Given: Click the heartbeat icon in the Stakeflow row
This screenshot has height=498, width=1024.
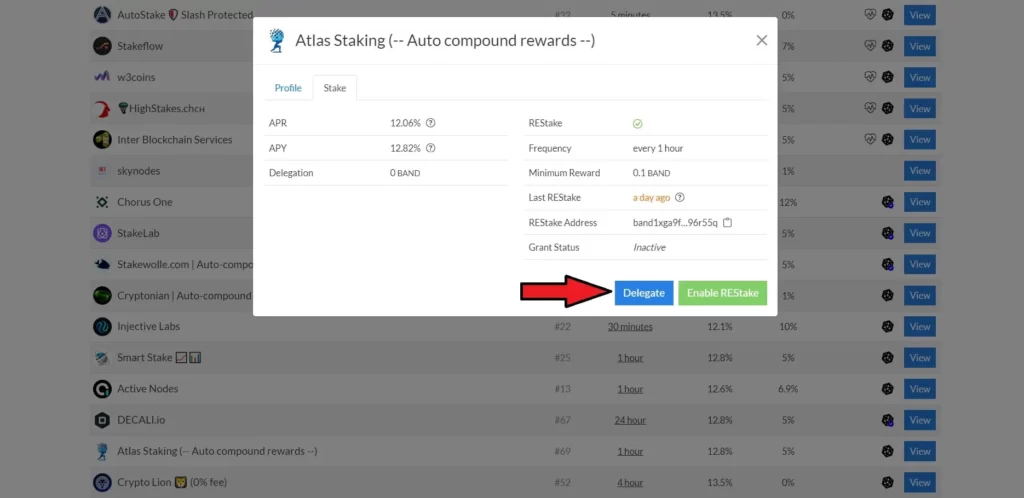Looking at the screenshot, I should (871, 46).
